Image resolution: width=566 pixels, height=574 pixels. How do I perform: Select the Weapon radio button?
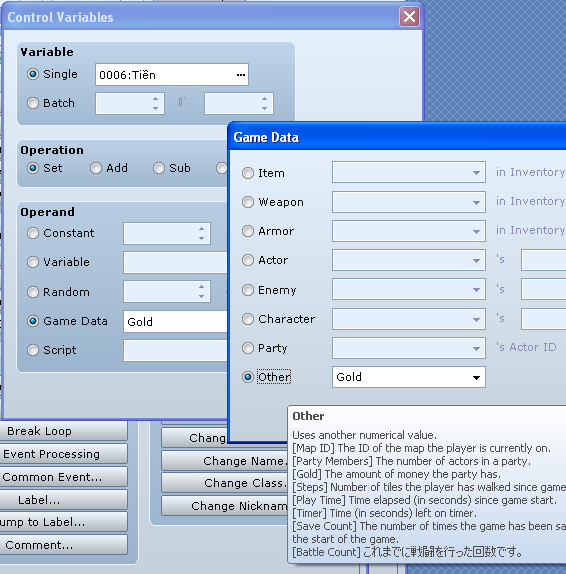pos(248,202)
